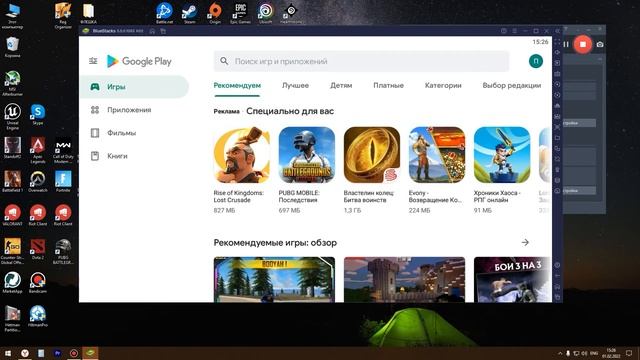Open the БОИ 3 НА 3 preview thumbnail
640x360 pixels.
tap(513, 280)
